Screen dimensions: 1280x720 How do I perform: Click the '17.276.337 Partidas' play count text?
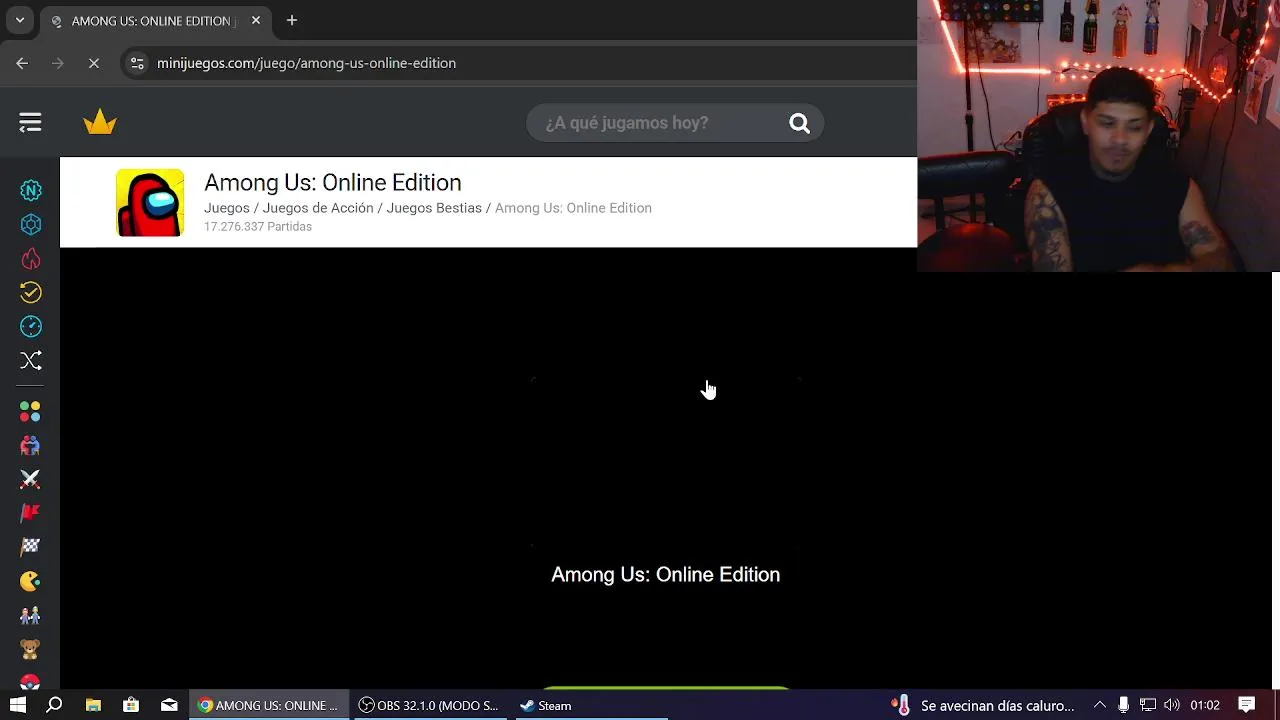[258, 227]
